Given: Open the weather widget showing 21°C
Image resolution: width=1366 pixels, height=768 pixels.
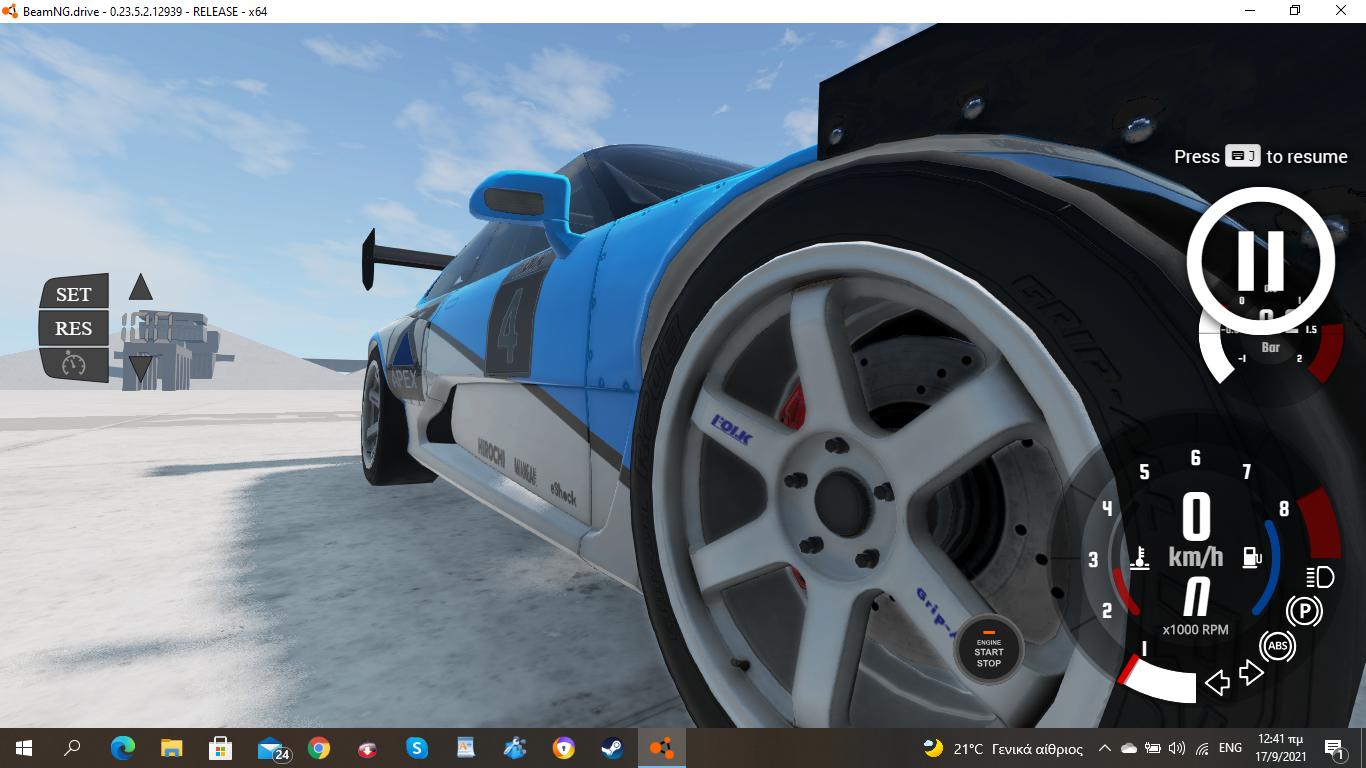Looking at the screenshot, I should 1004,748.
